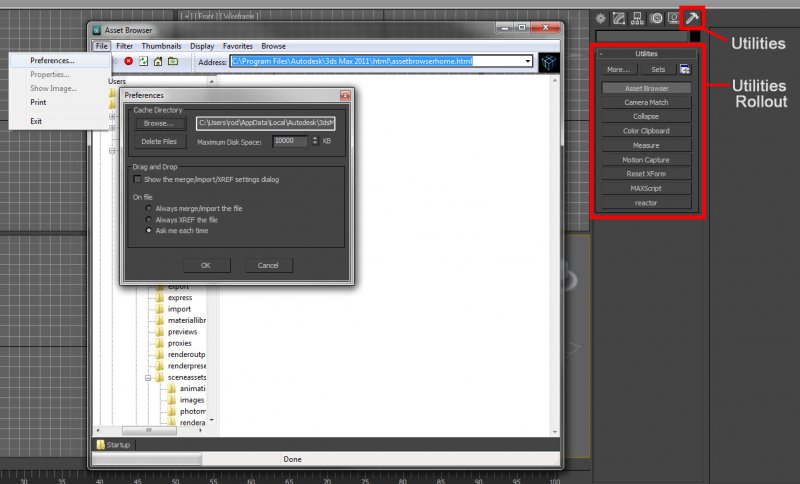Click the Sets button in Utilities
Viewport: 800px width, 484px height.
pos(658,69)
